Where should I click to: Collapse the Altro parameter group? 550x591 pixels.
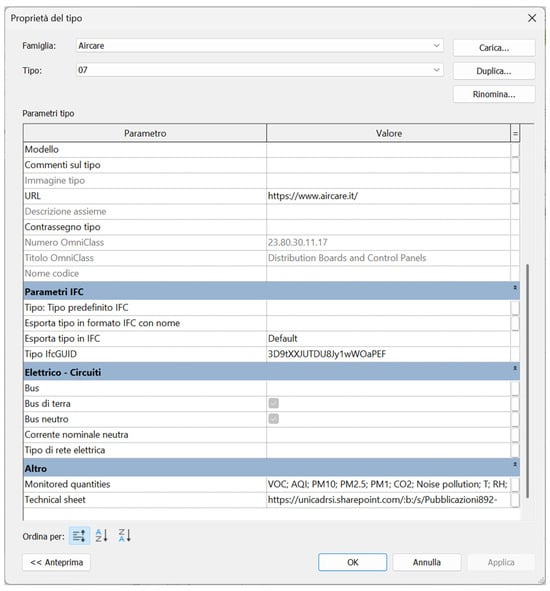pyautogui.click(x=515, y=464)
